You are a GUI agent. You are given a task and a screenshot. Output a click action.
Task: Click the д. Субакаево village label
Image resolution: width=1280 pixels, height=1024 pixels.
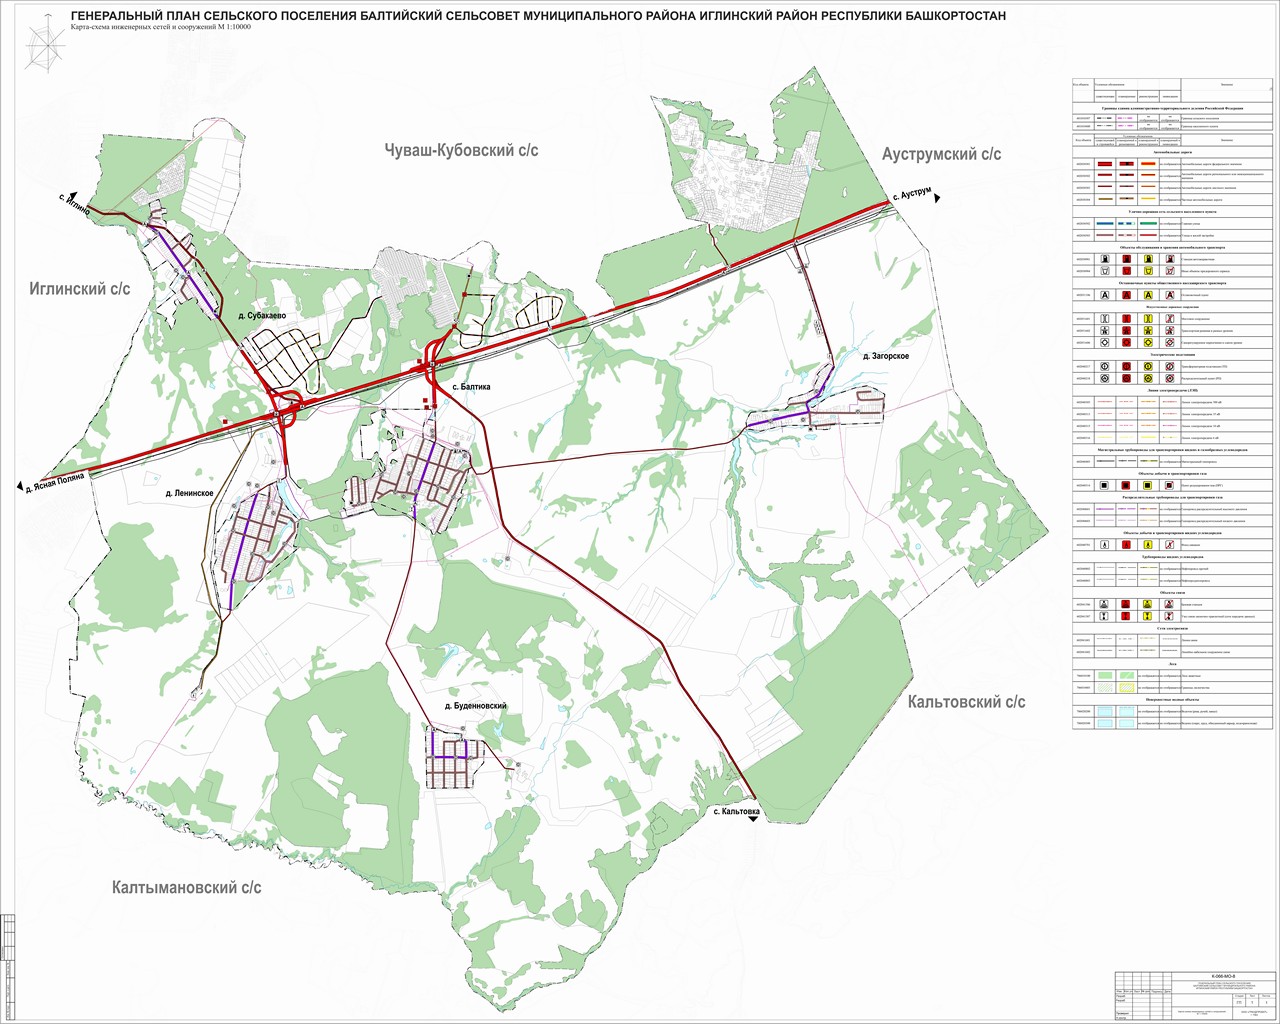pyautogui.click(x=263, y=316)
